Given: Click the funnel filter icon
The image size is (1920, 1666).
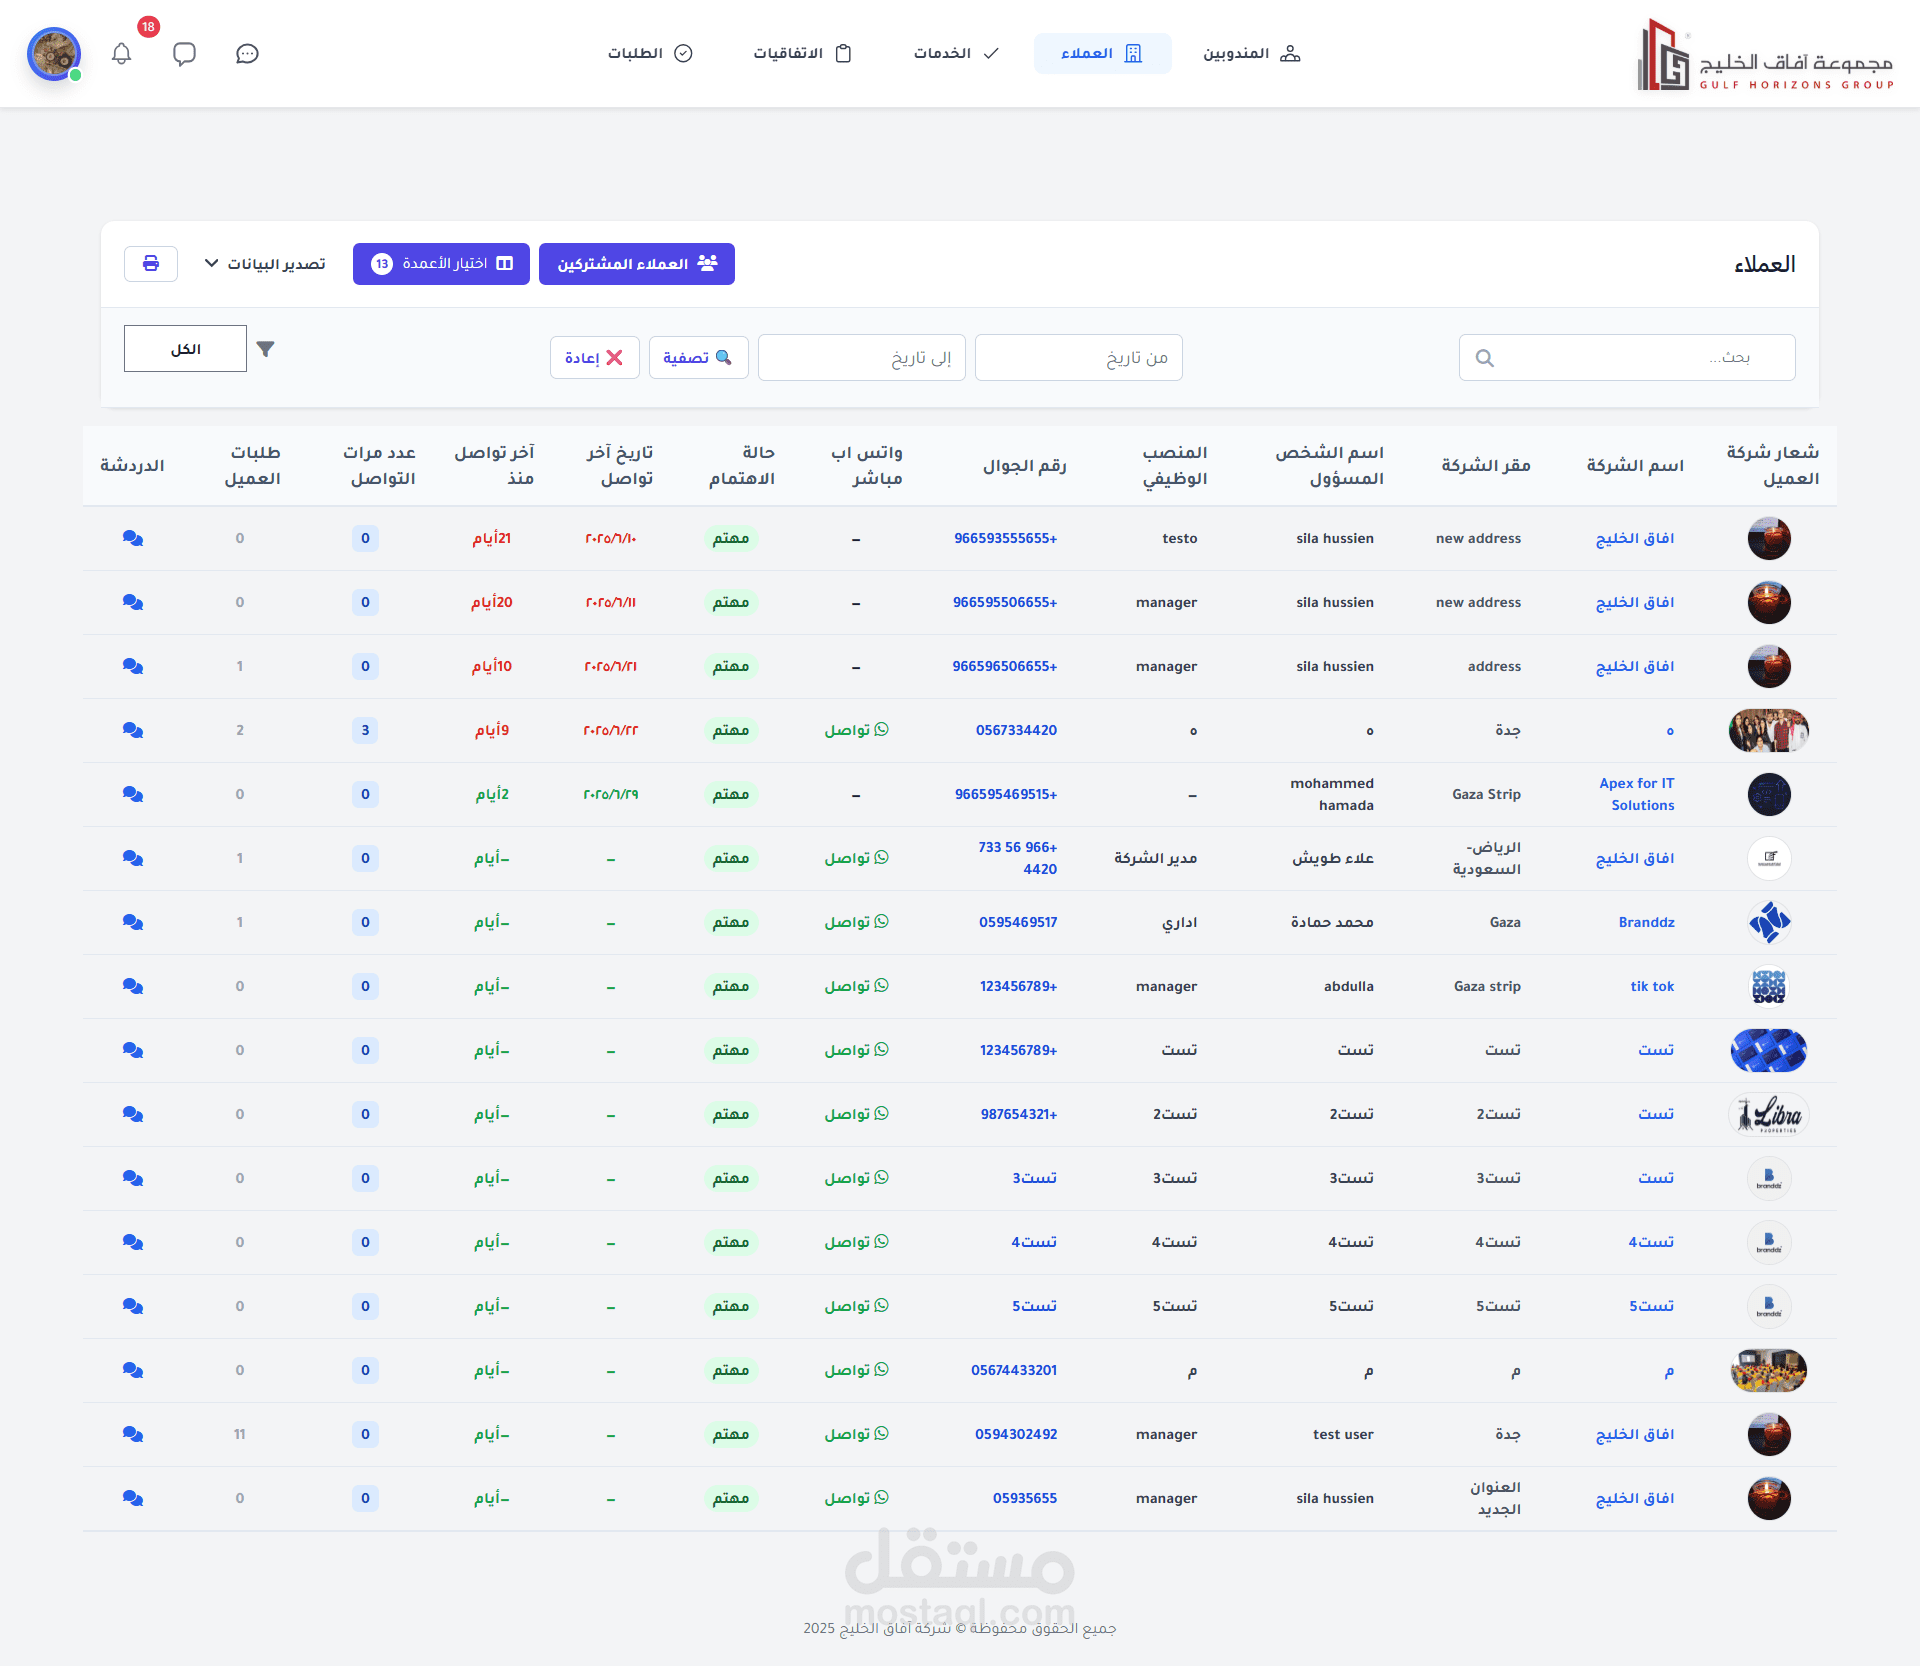Looking at the screenshot, I should coord(265,349).
